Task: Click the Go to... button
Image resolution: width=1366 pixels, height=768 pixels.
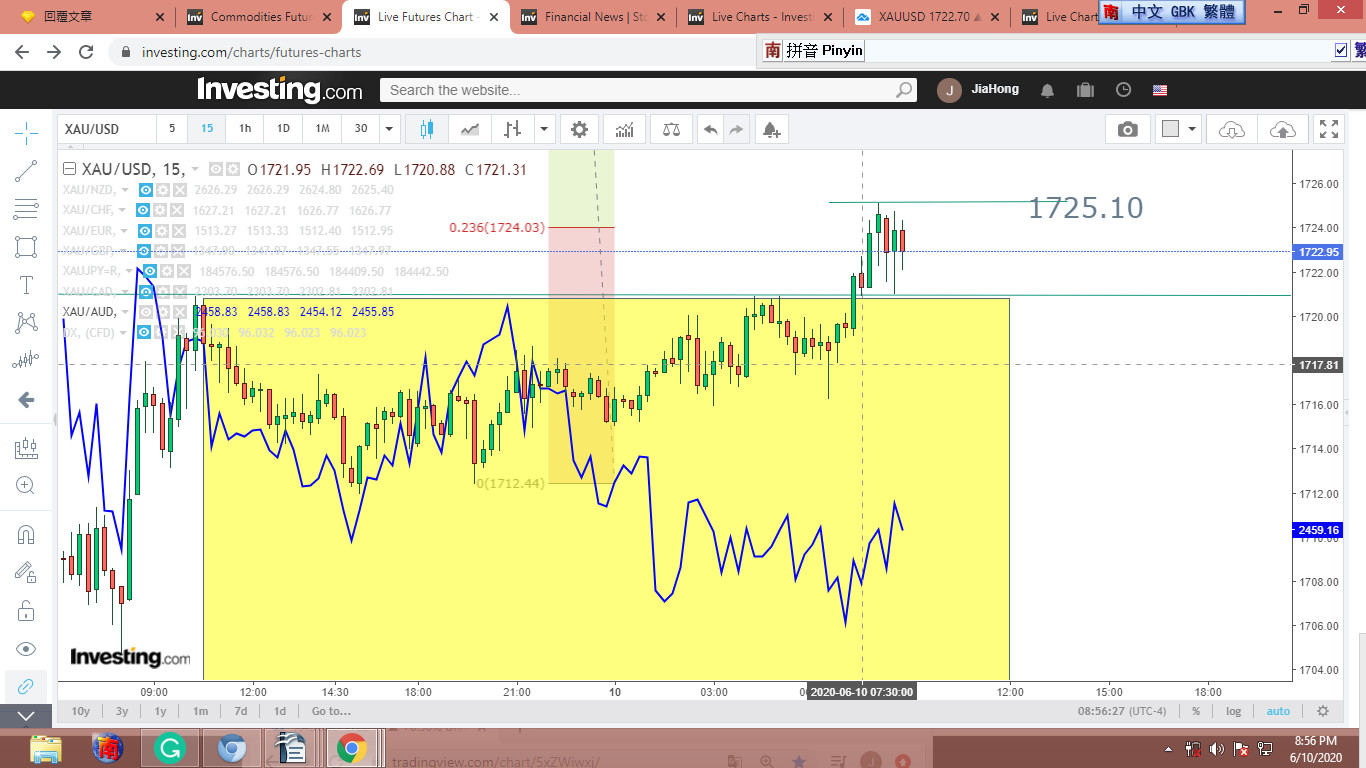Action: pos(331,711)
